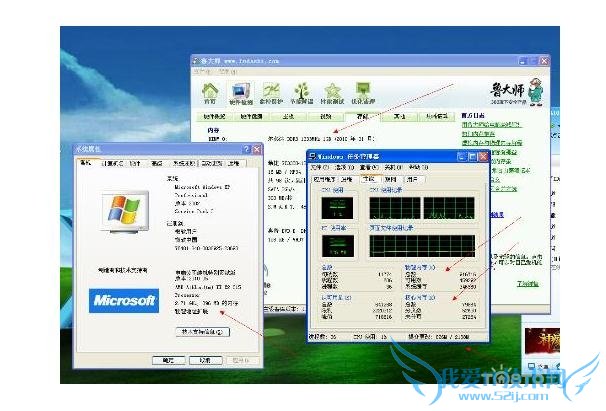
Task: Switch to the second Lu Dashi sub-tab (hardware health)
Action: click(x=251, y=116)
